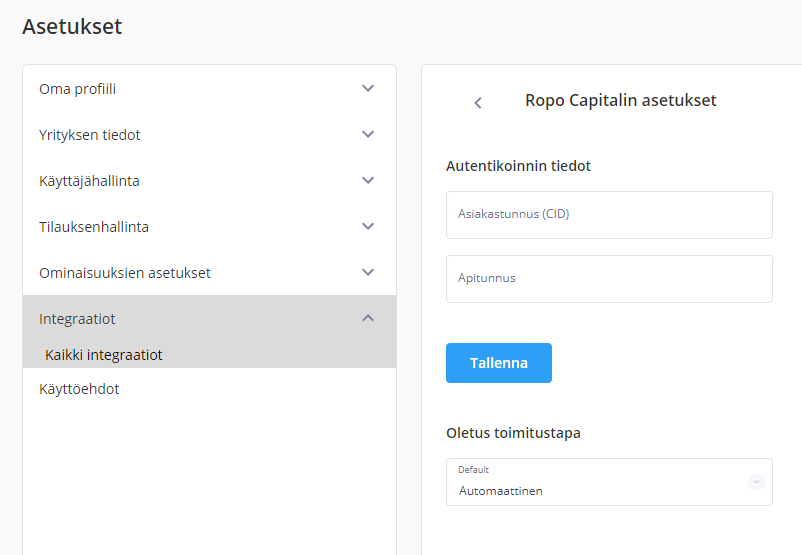Collapse Integraatiot section with up chevron
Viewport: 802px width, 555px height.
click(368, 318)
